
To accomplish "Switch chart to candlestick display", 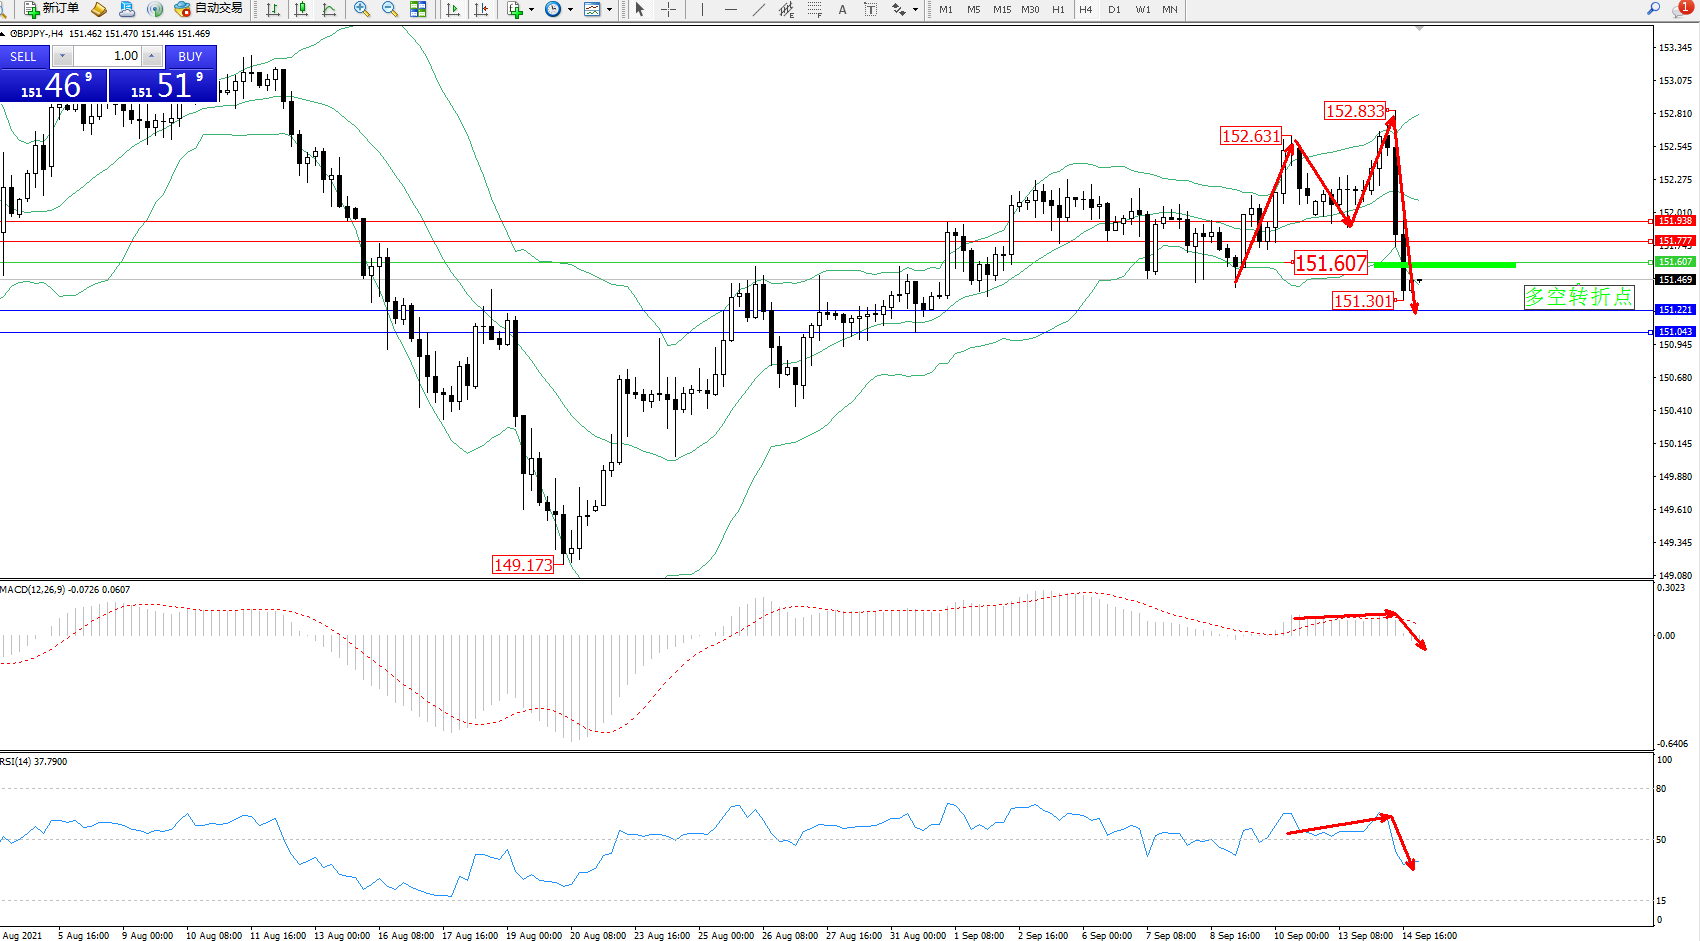I will pos(300,9).
